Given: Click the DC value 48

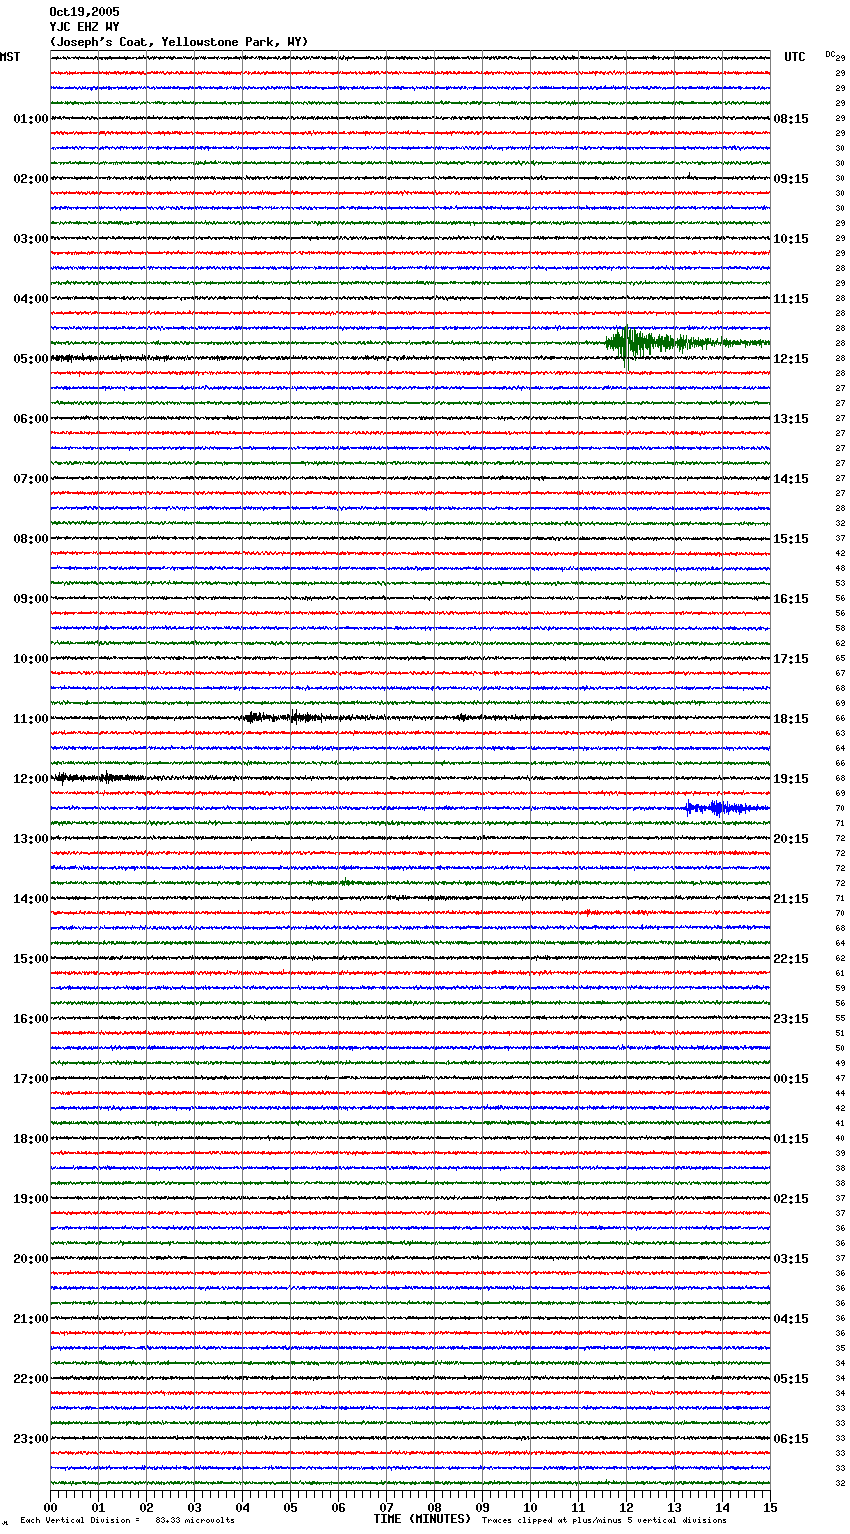Looking at the screenshot, I should click(x=840, y=568).
